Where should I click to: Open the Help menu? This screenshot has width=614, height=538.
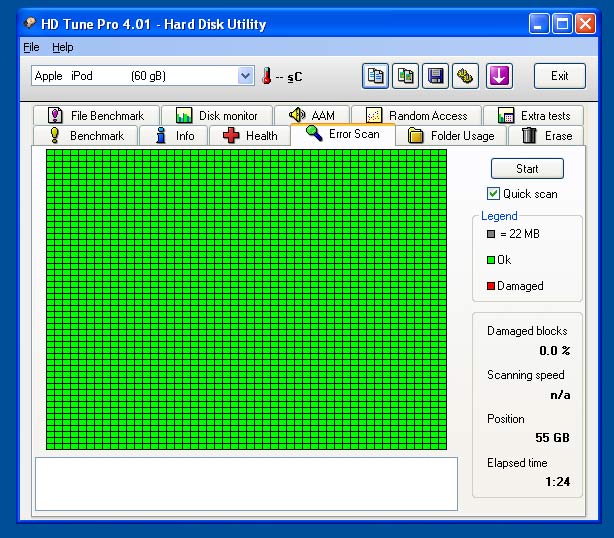coord(62,47)
